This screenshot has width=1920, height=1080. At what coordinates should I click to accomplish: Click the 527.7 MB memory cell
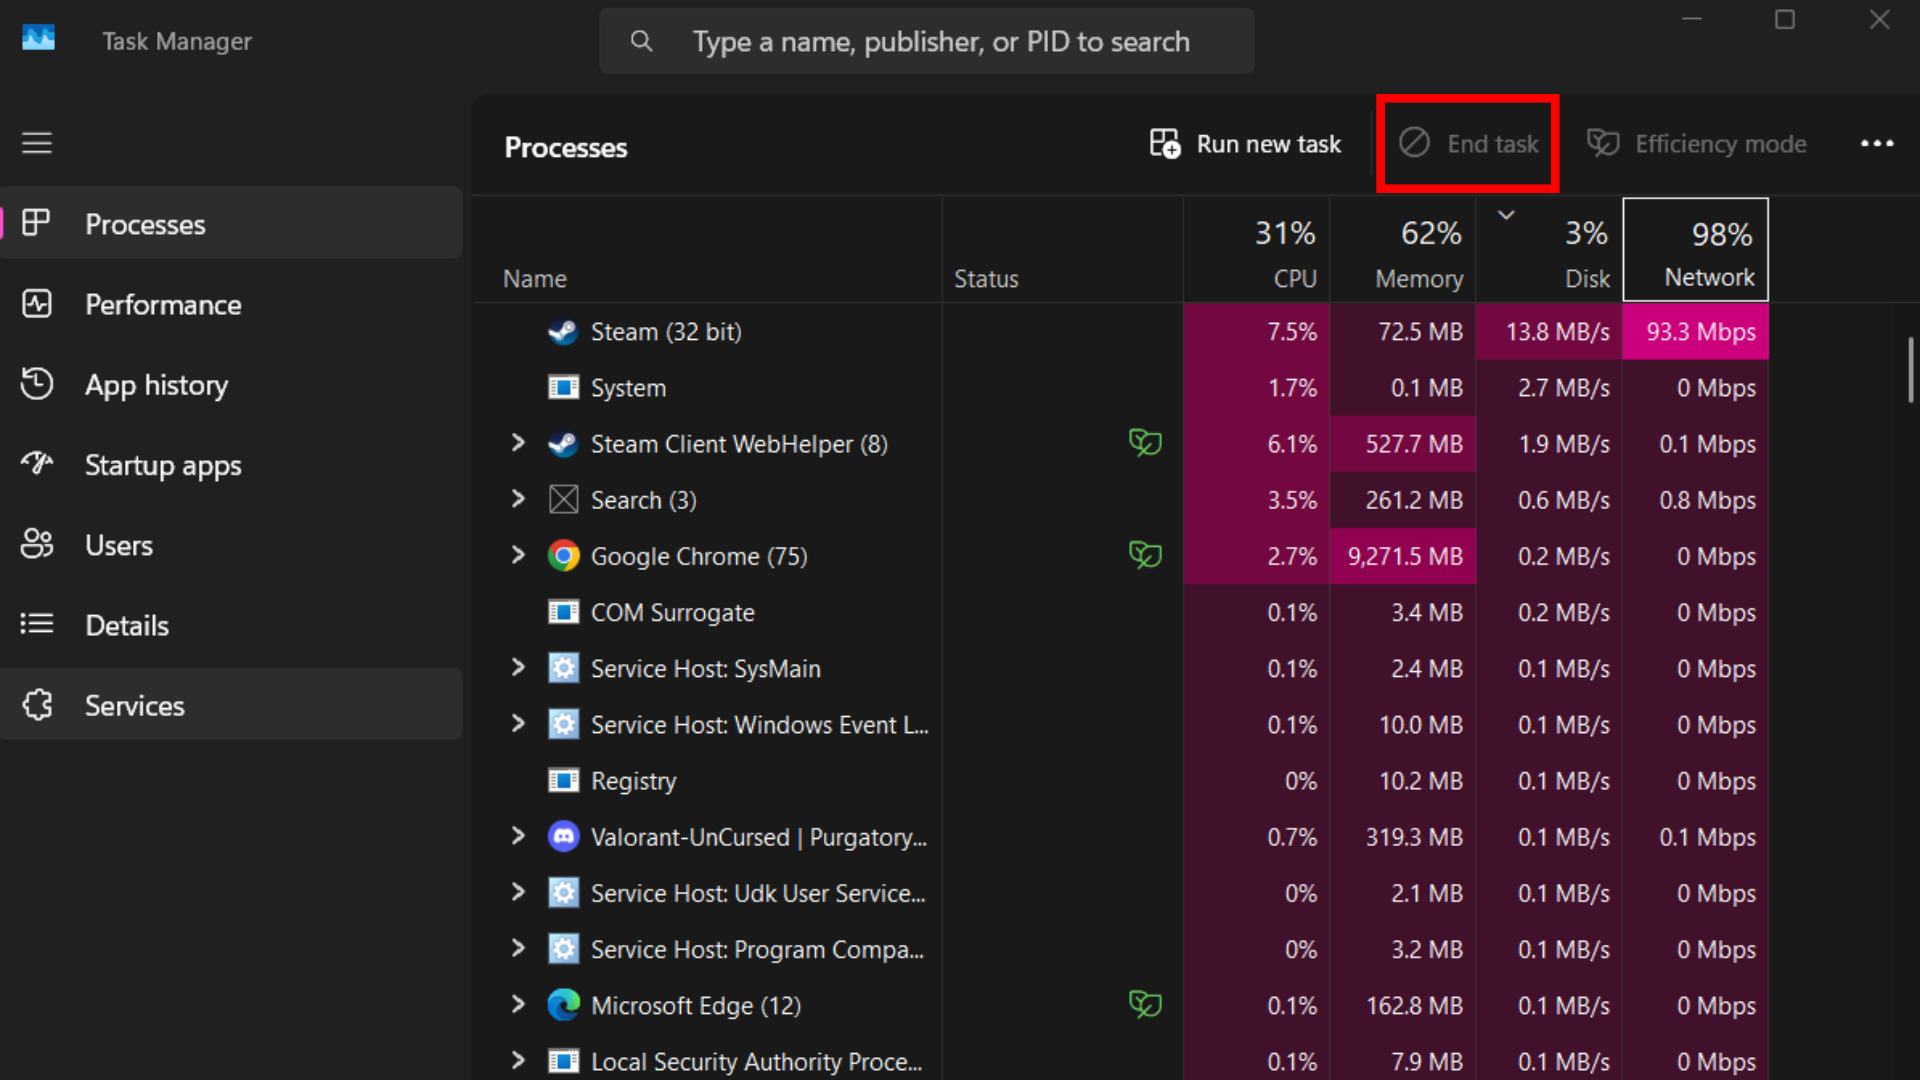(x=1403, y=444)
